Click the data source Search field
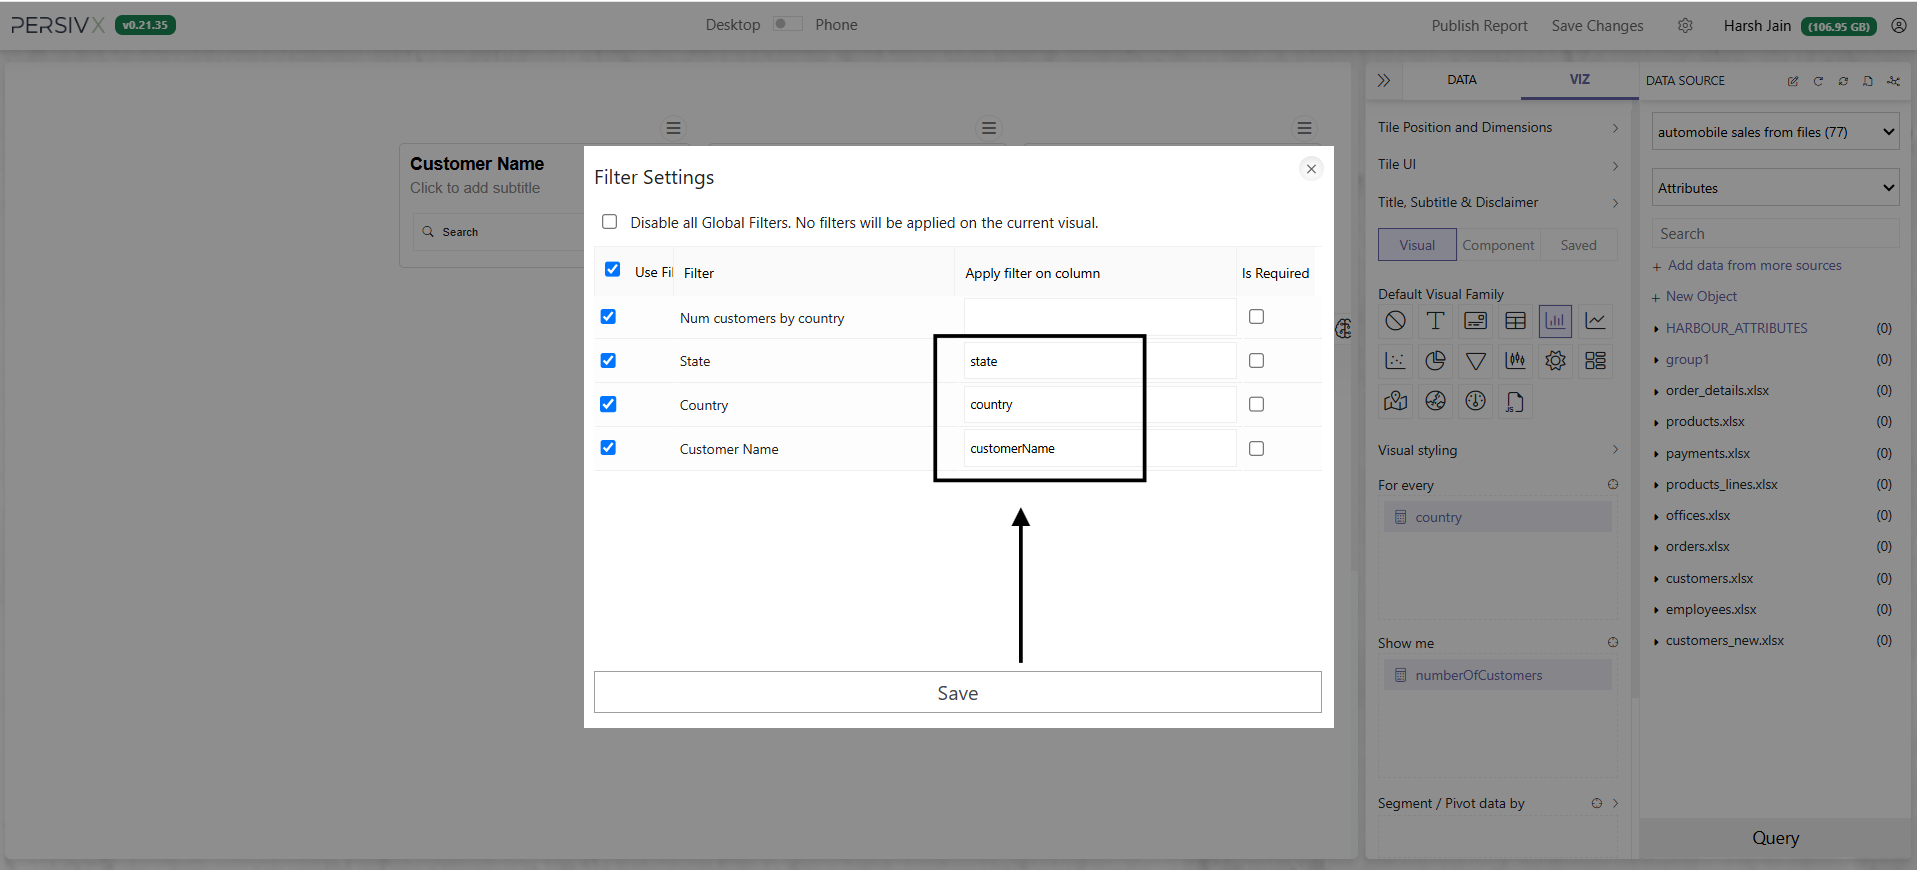This screenshot has width=1917, height=870. pos(1775,233)
